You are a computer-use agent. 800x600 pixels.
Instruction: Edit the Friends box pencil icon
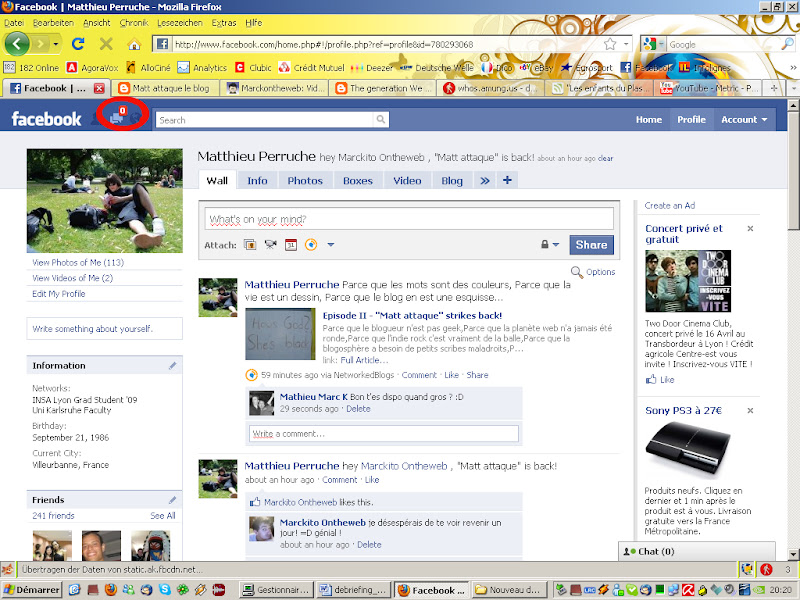pos(172,499)
